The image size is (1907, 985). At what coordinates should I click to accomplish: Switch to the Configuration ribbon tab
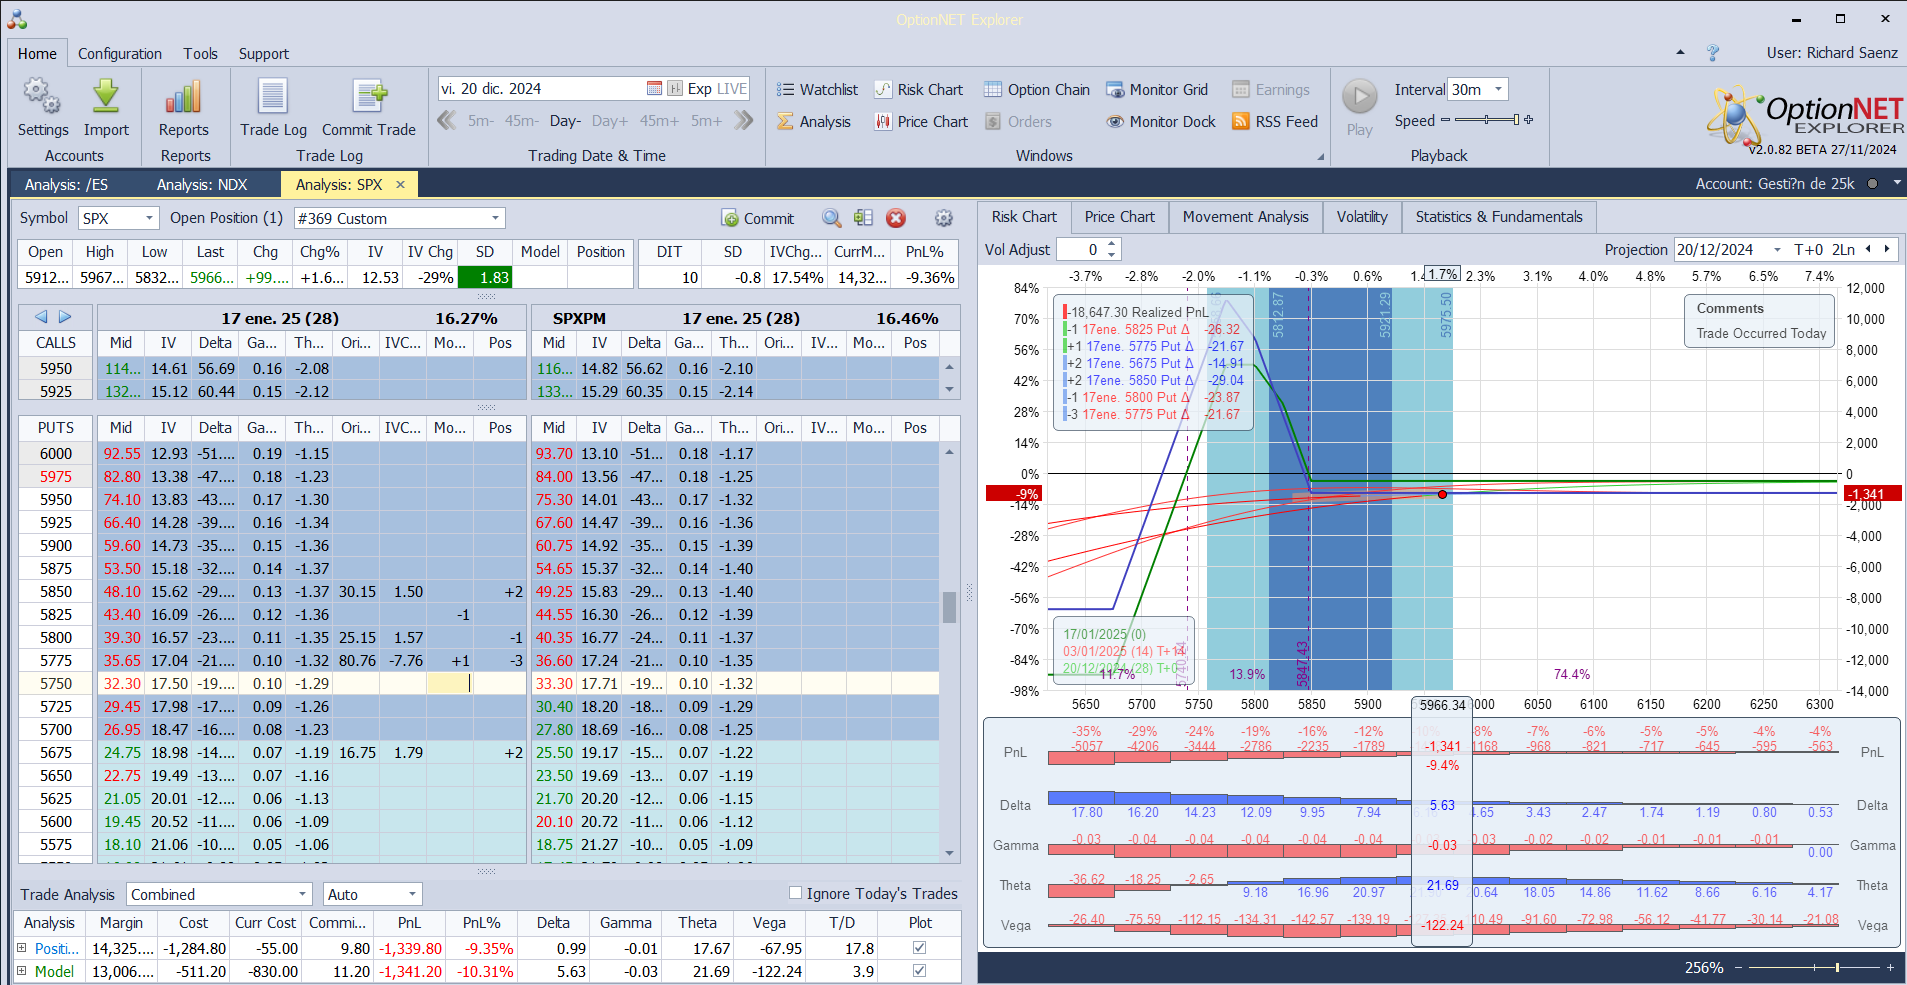(120, 54)
